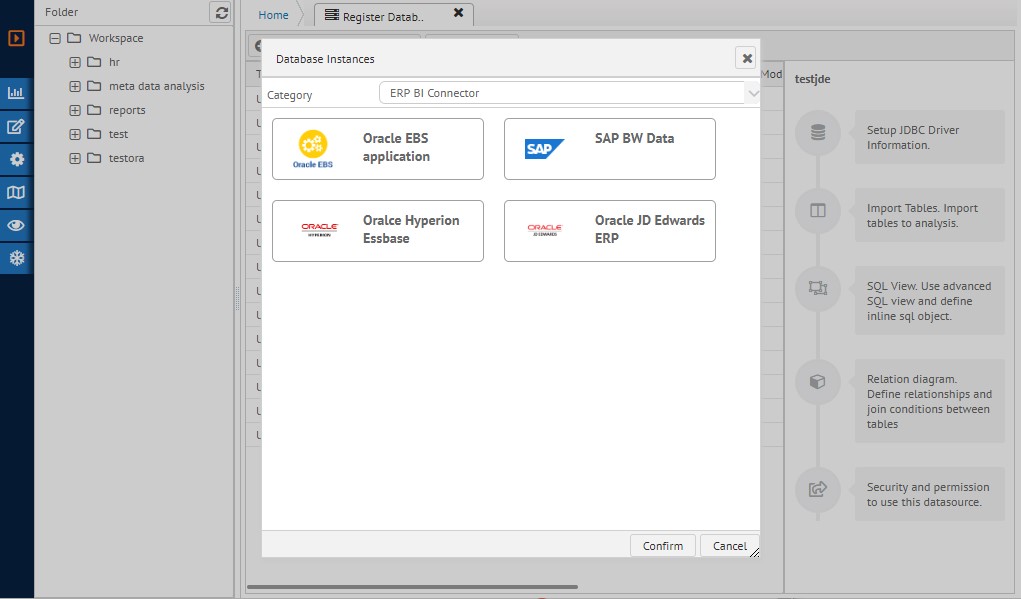
Task: Open the gear settings sidebar icon
Action: [x=16, y=159]
